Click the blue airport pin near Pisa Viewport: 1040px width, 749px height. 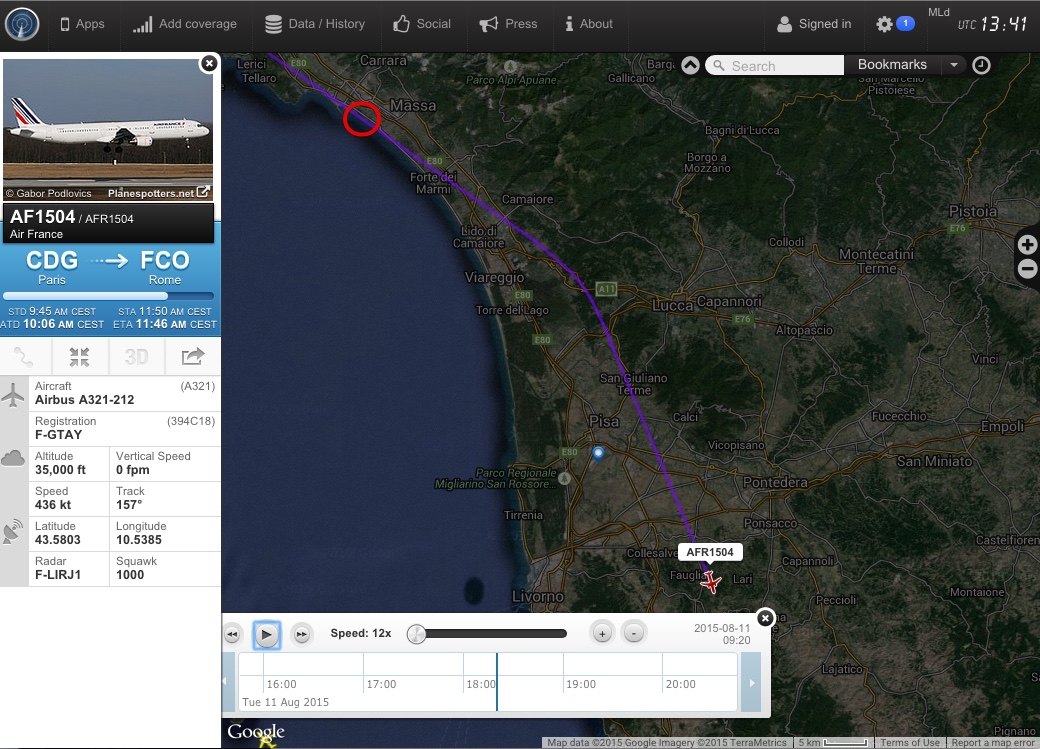tap(598, 453)
